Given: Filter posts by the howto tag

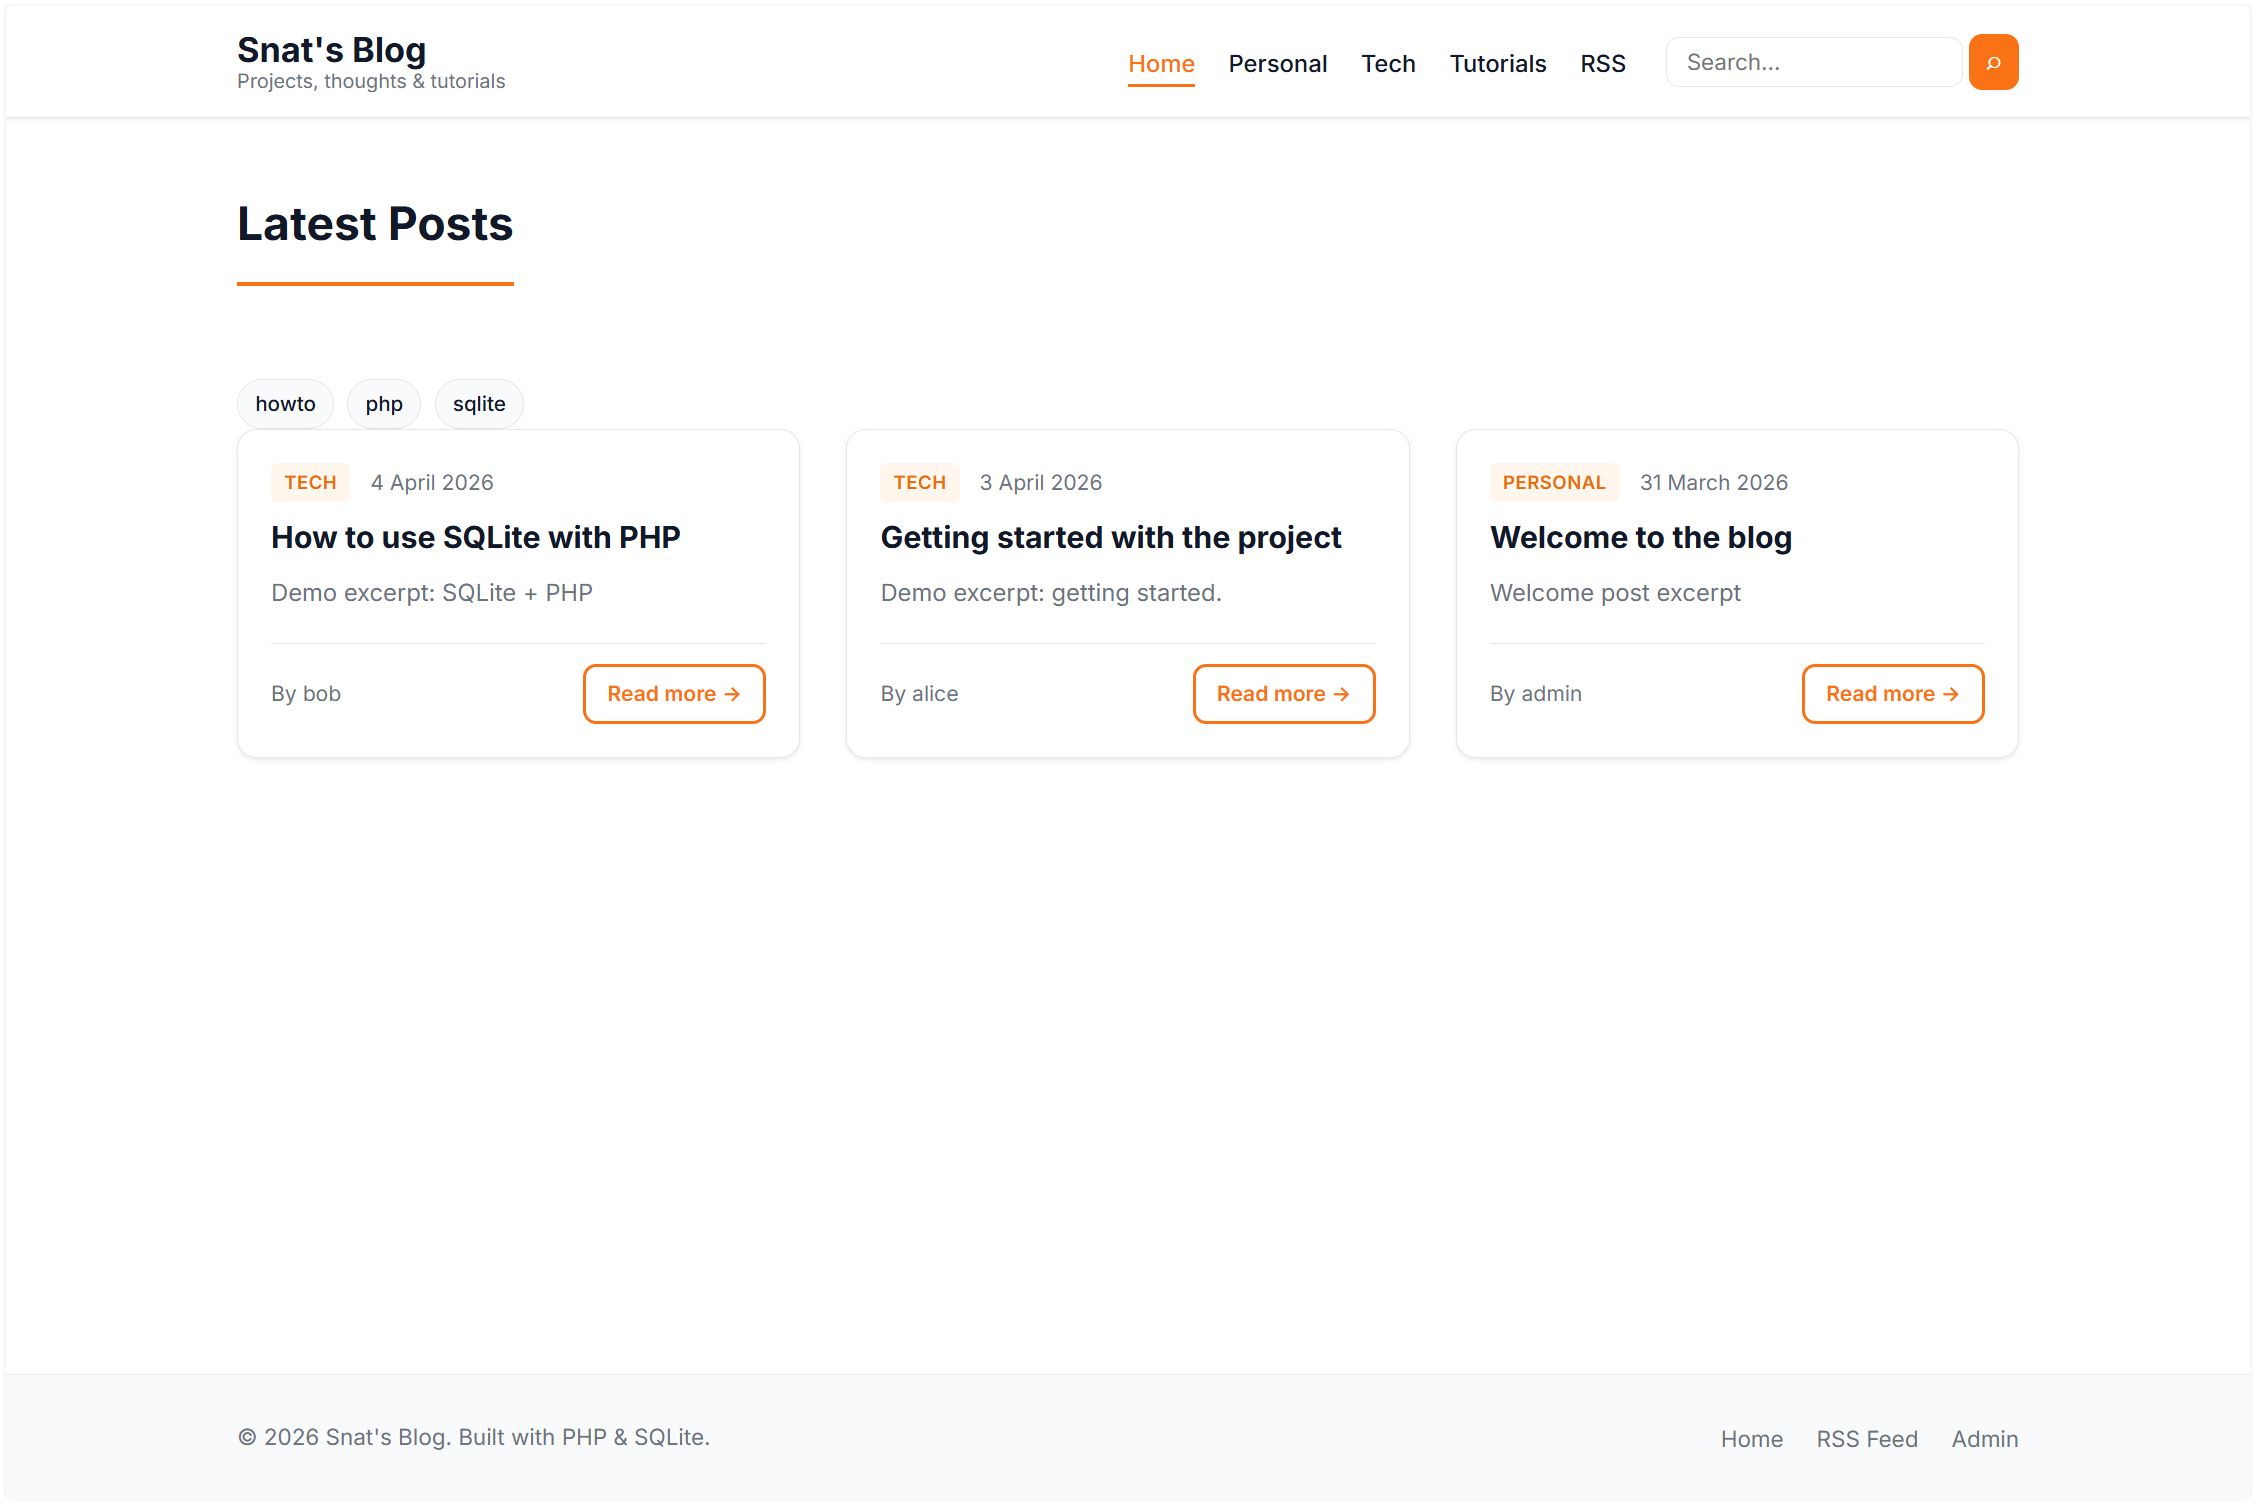Looking at the screenshot, I should pyautogui.click(x=284, y=403).
